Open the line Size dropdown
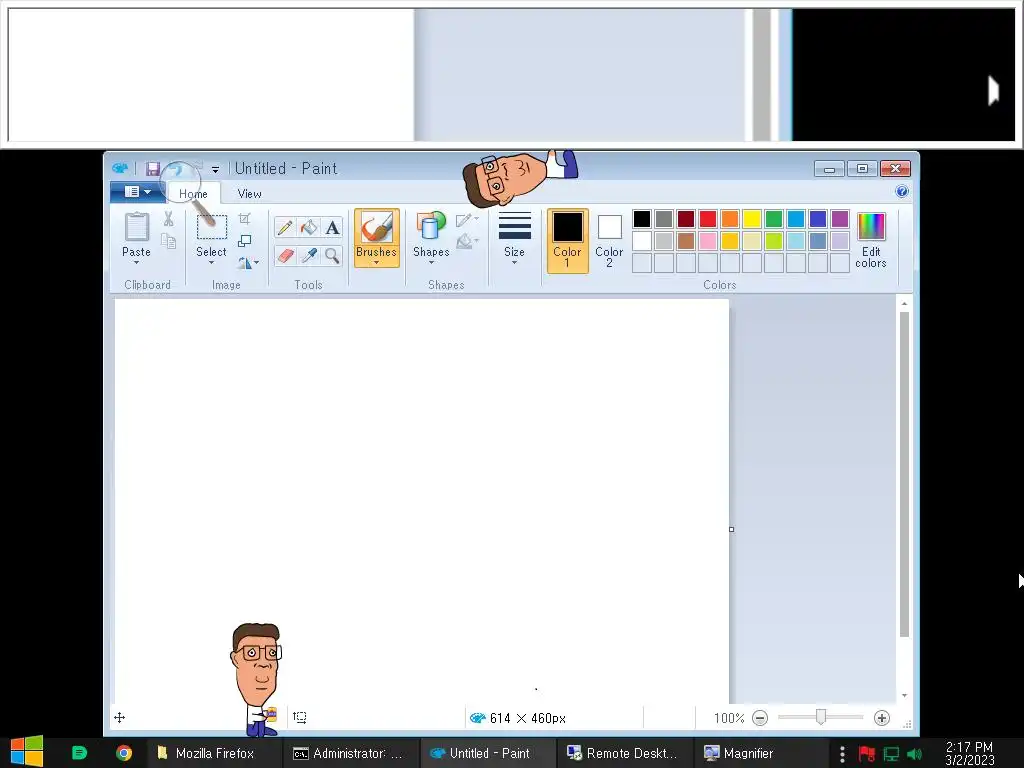This screenshot has height=768, width=1024. [x=514, y=238]
